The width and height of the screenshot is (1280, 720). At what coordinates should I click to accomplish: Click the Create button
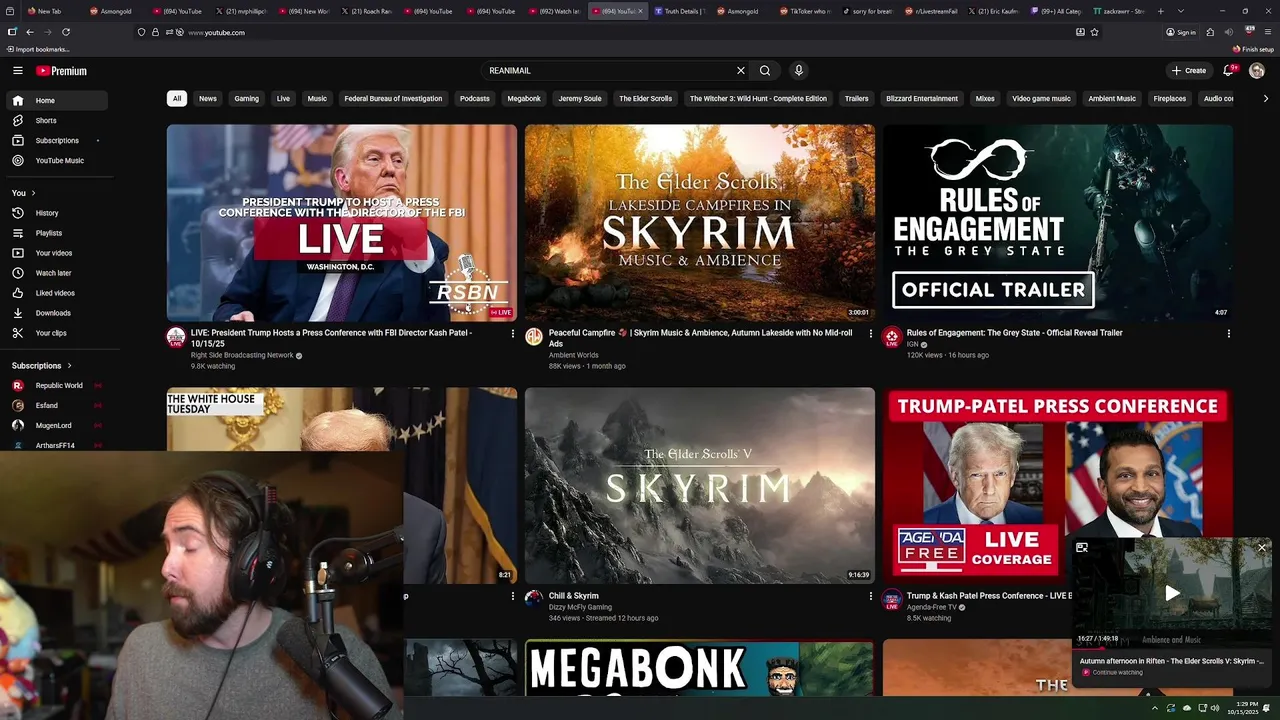pyautogui.click(x=1190, y=71)
